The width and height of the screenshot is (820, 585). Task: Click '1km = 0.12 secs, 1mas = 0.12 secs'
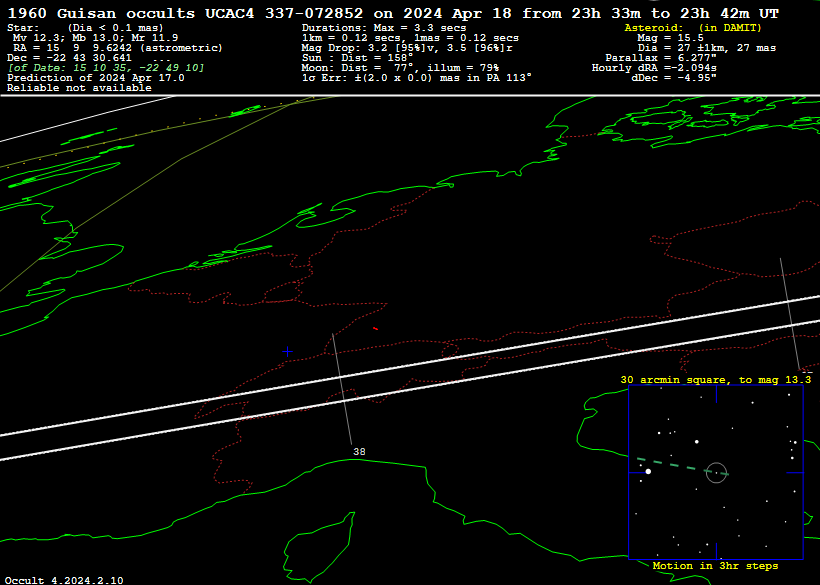[x=411, y=38]
